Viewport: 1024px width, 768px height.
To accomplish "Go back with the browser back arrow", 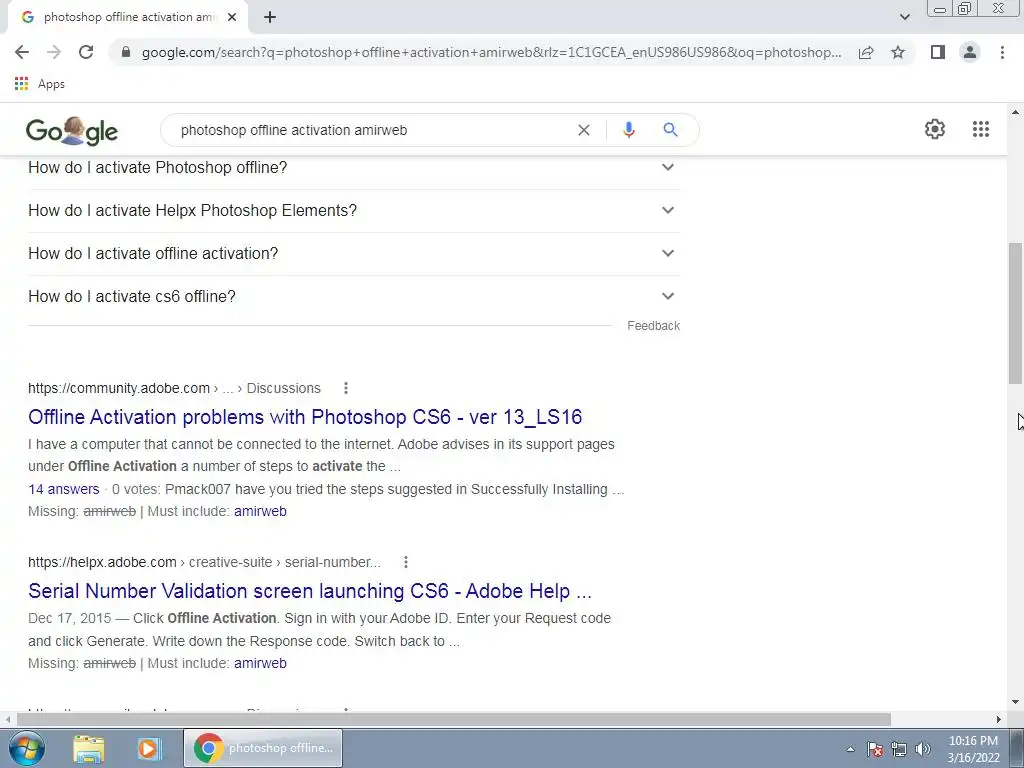I will 22,52.
